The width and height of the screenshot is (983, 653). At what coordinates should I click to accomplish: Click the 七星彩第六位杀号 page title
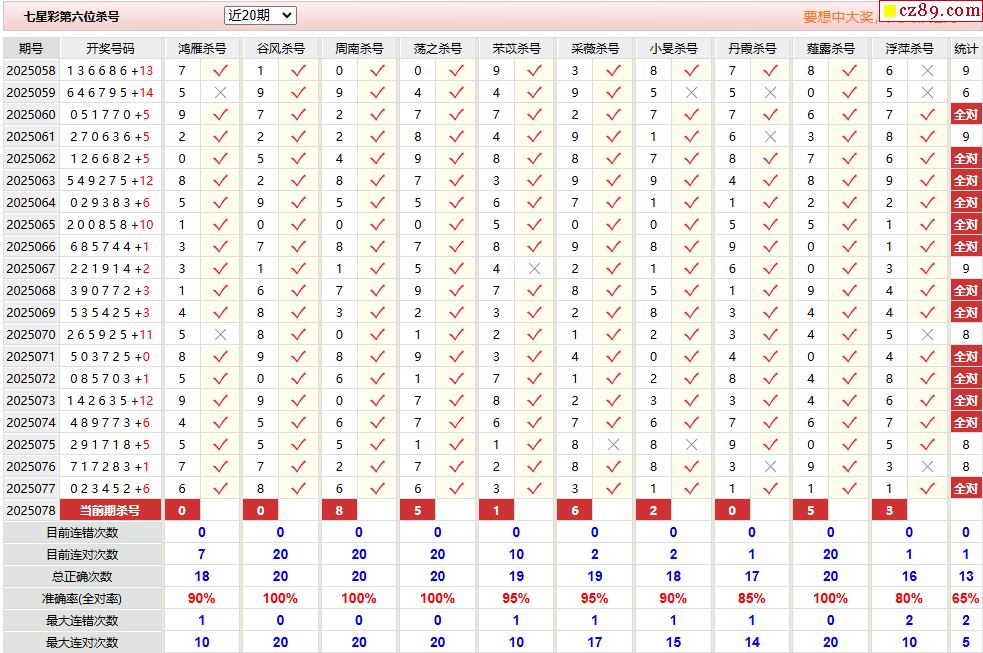(x=71, y=17)
